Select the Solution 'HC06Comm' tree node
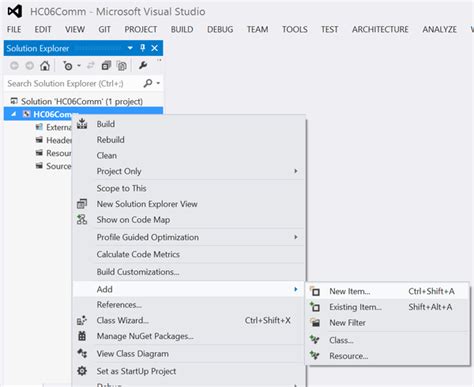This screenshot has width=474, height=387. click(x=83, y=101)
